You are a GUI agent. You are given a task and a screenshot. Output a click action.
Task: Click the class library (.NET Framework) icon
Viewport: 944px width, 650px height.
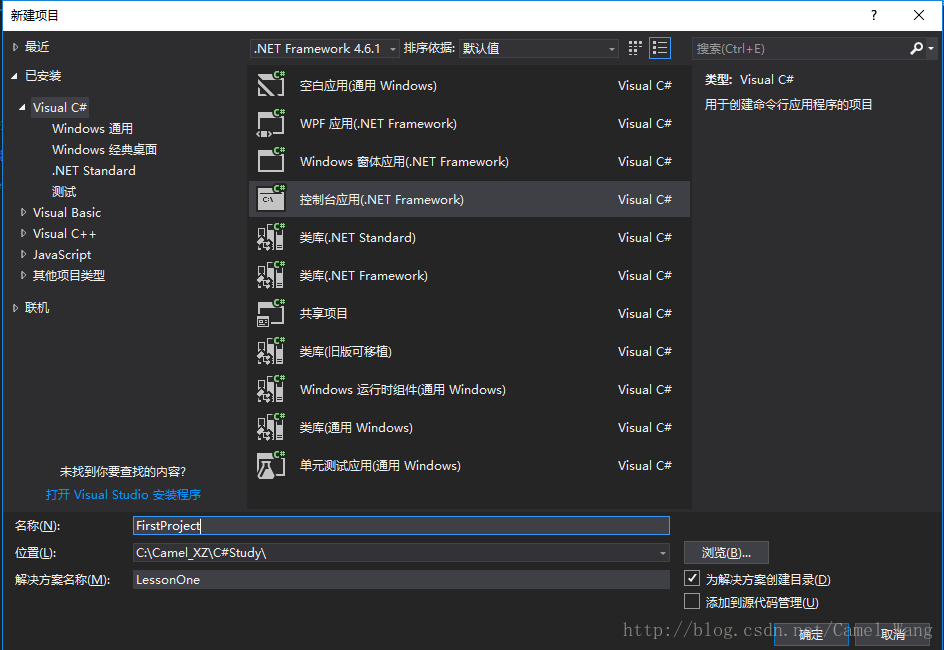pyautogui.click(x=271, y=275)
